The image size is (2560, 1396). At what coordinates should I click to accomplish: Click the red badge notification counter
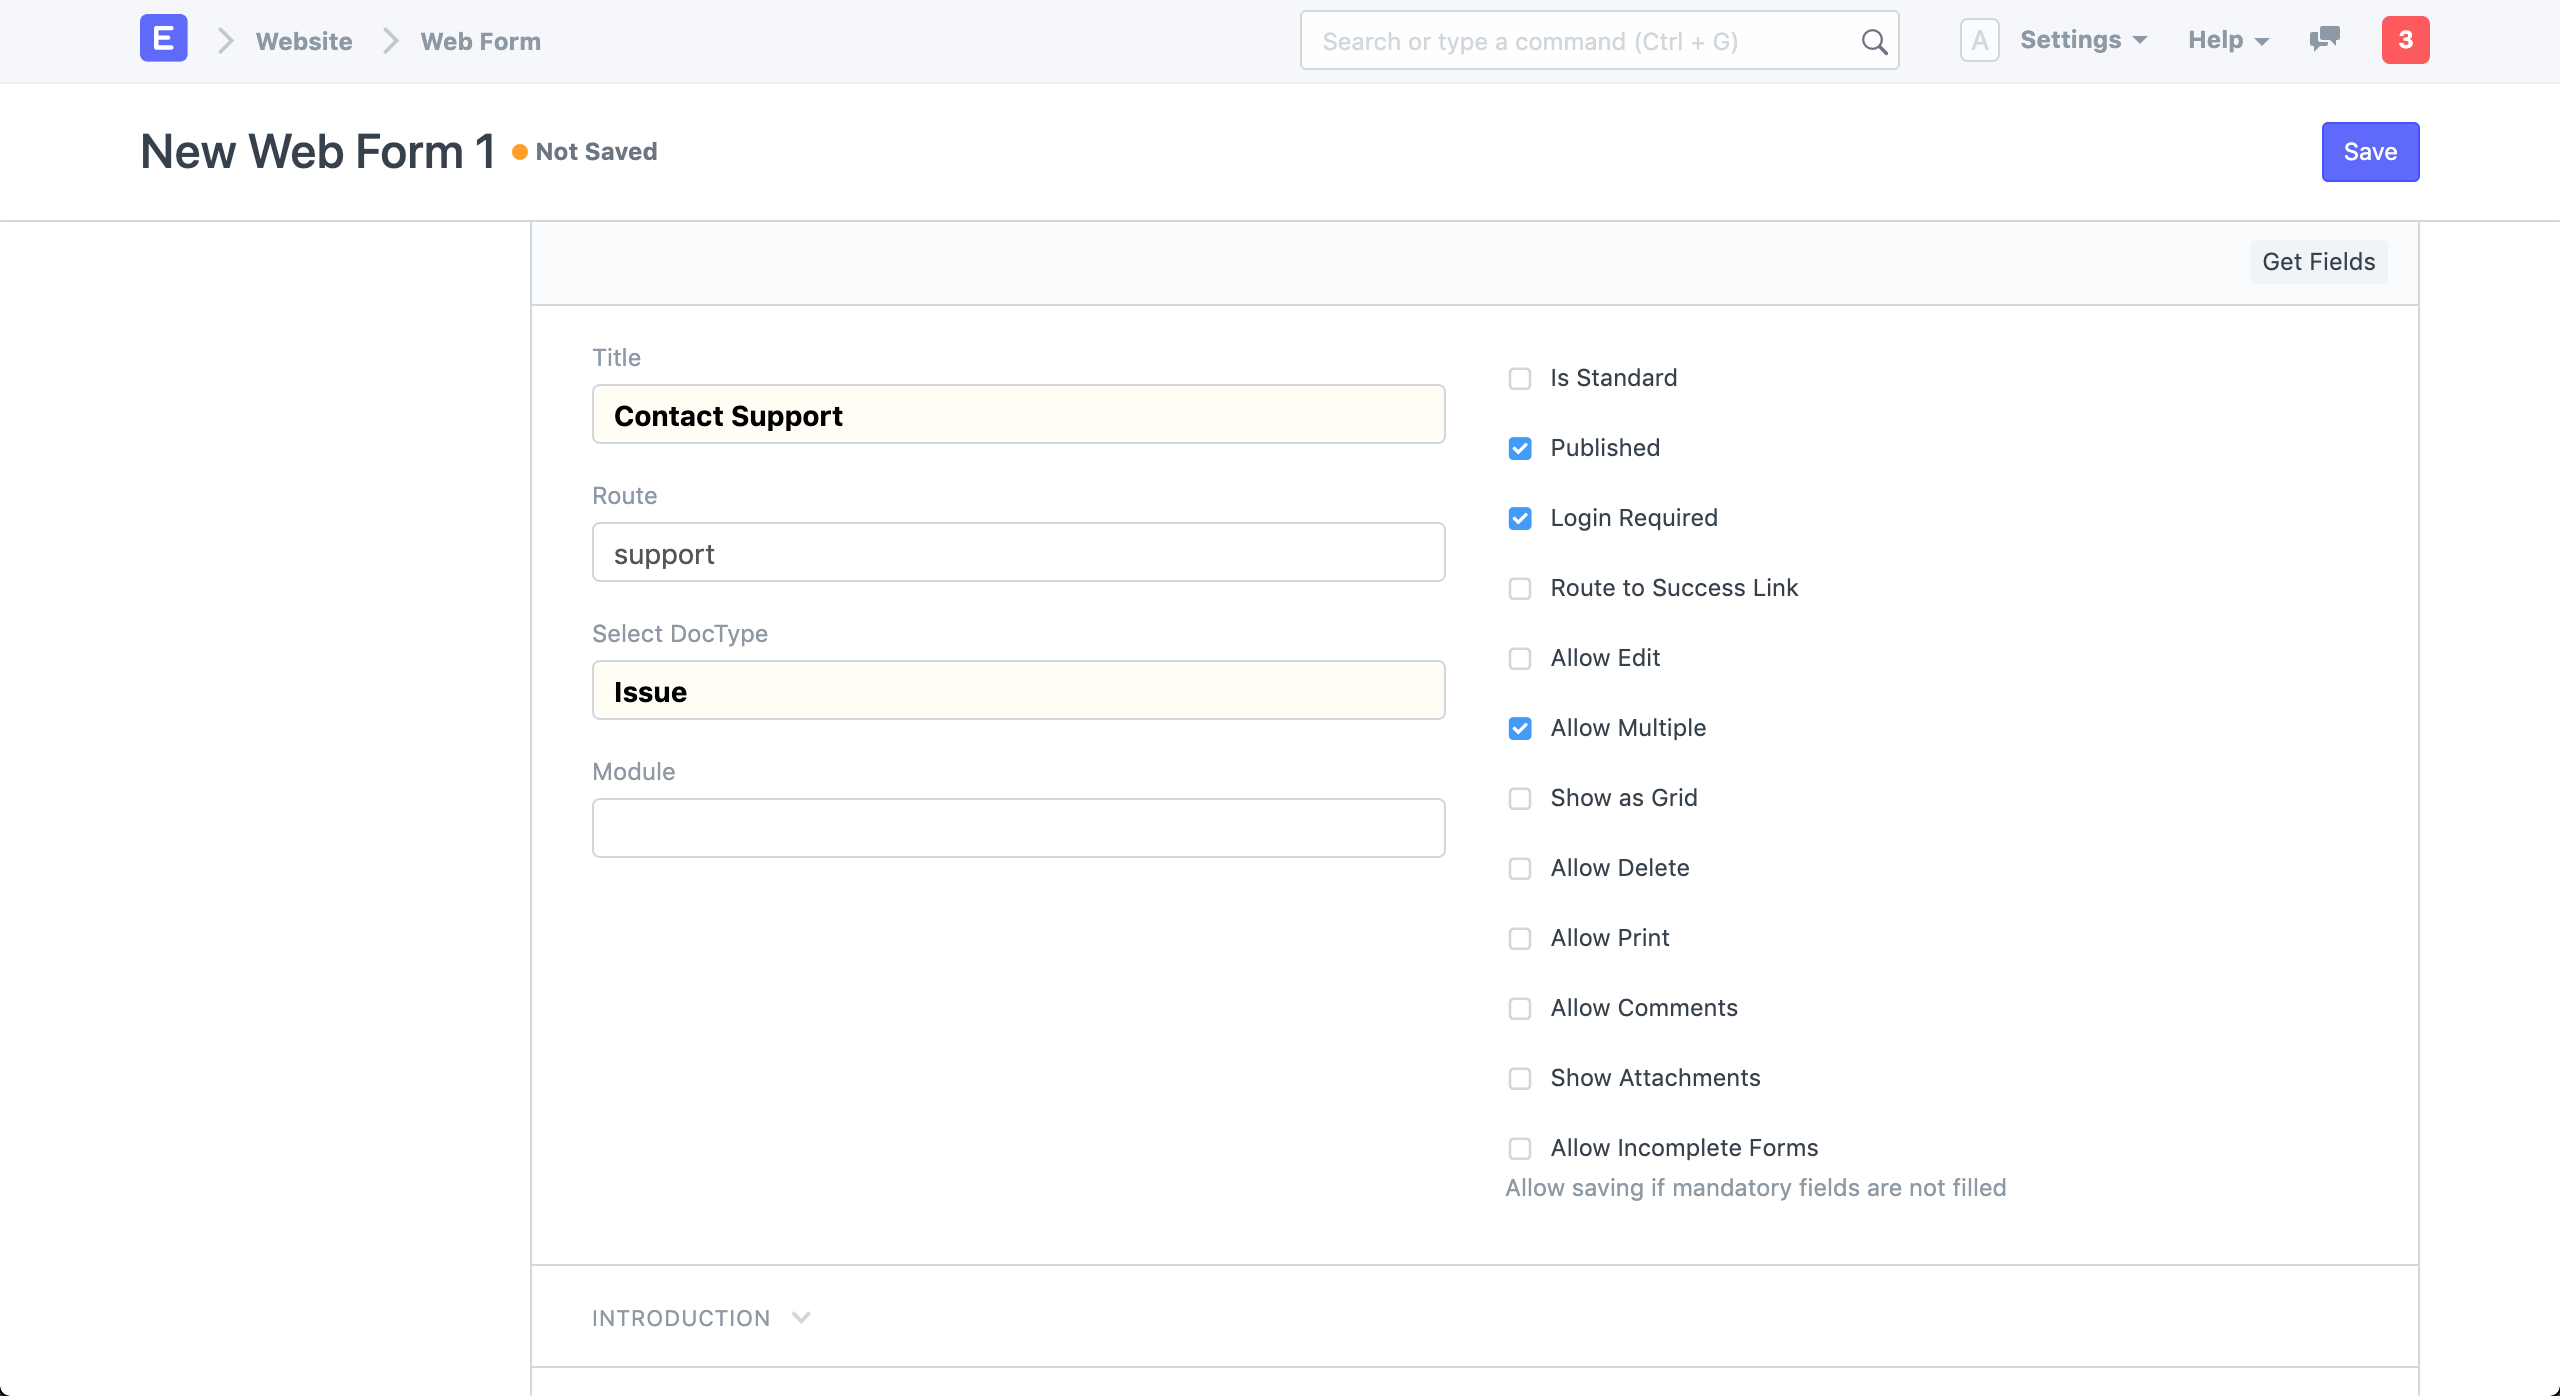click(x=2405, y=40)
